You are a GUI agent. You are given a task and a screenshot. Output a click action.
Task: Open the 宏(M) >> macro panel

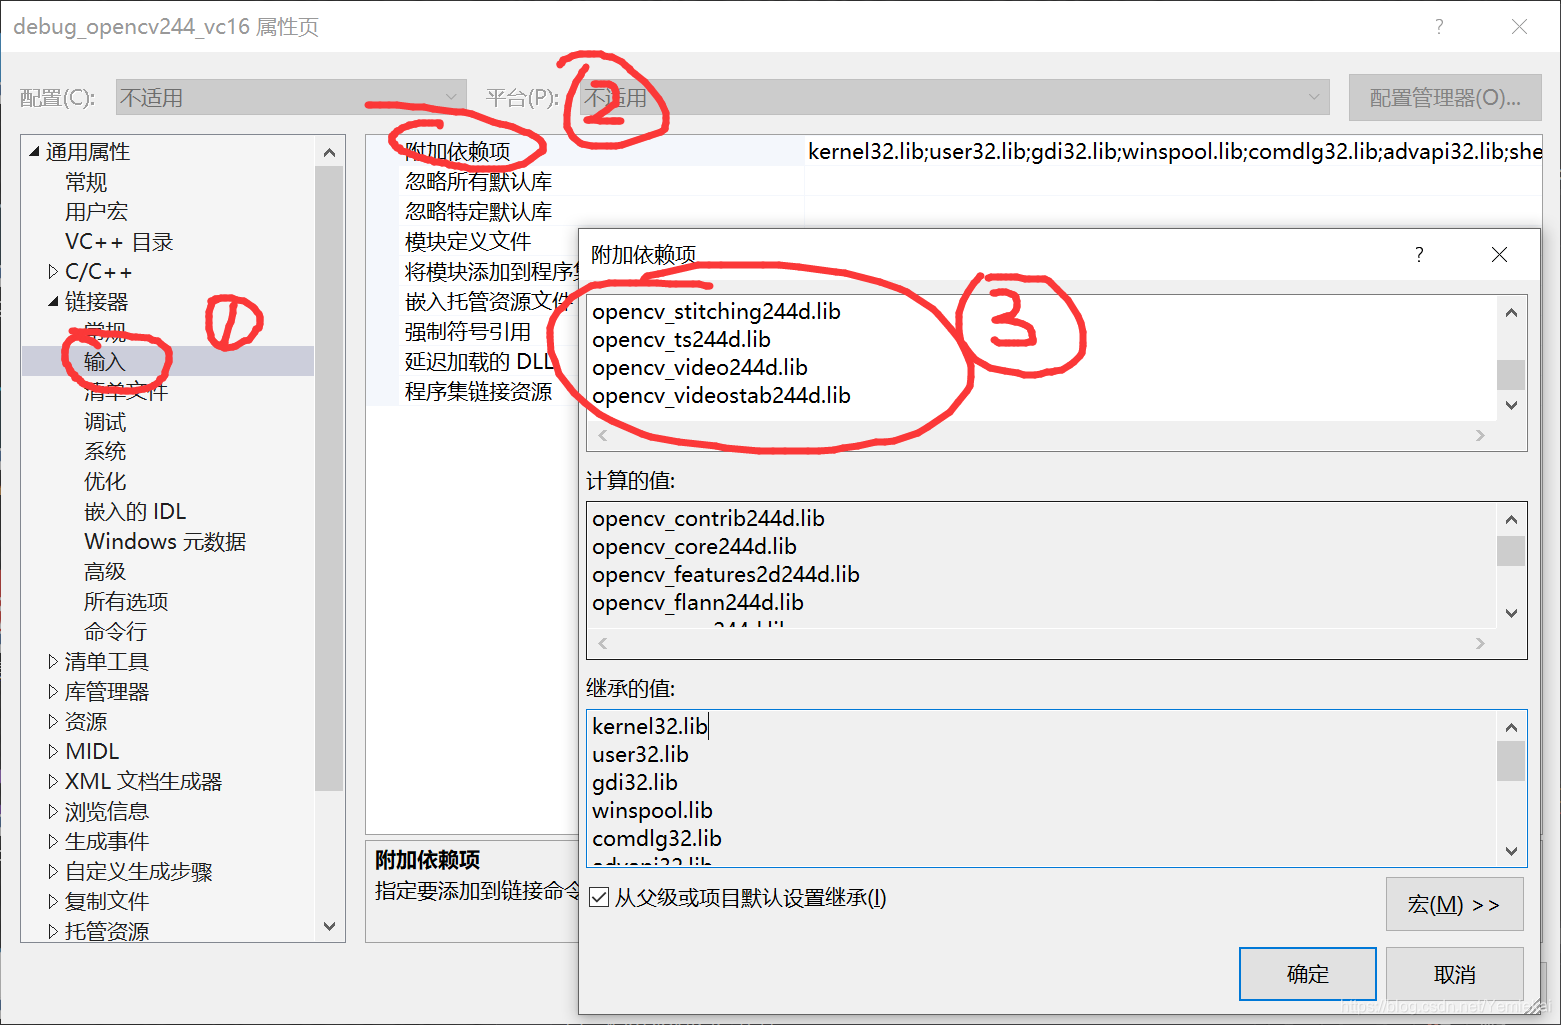(x=1454, y=904)
